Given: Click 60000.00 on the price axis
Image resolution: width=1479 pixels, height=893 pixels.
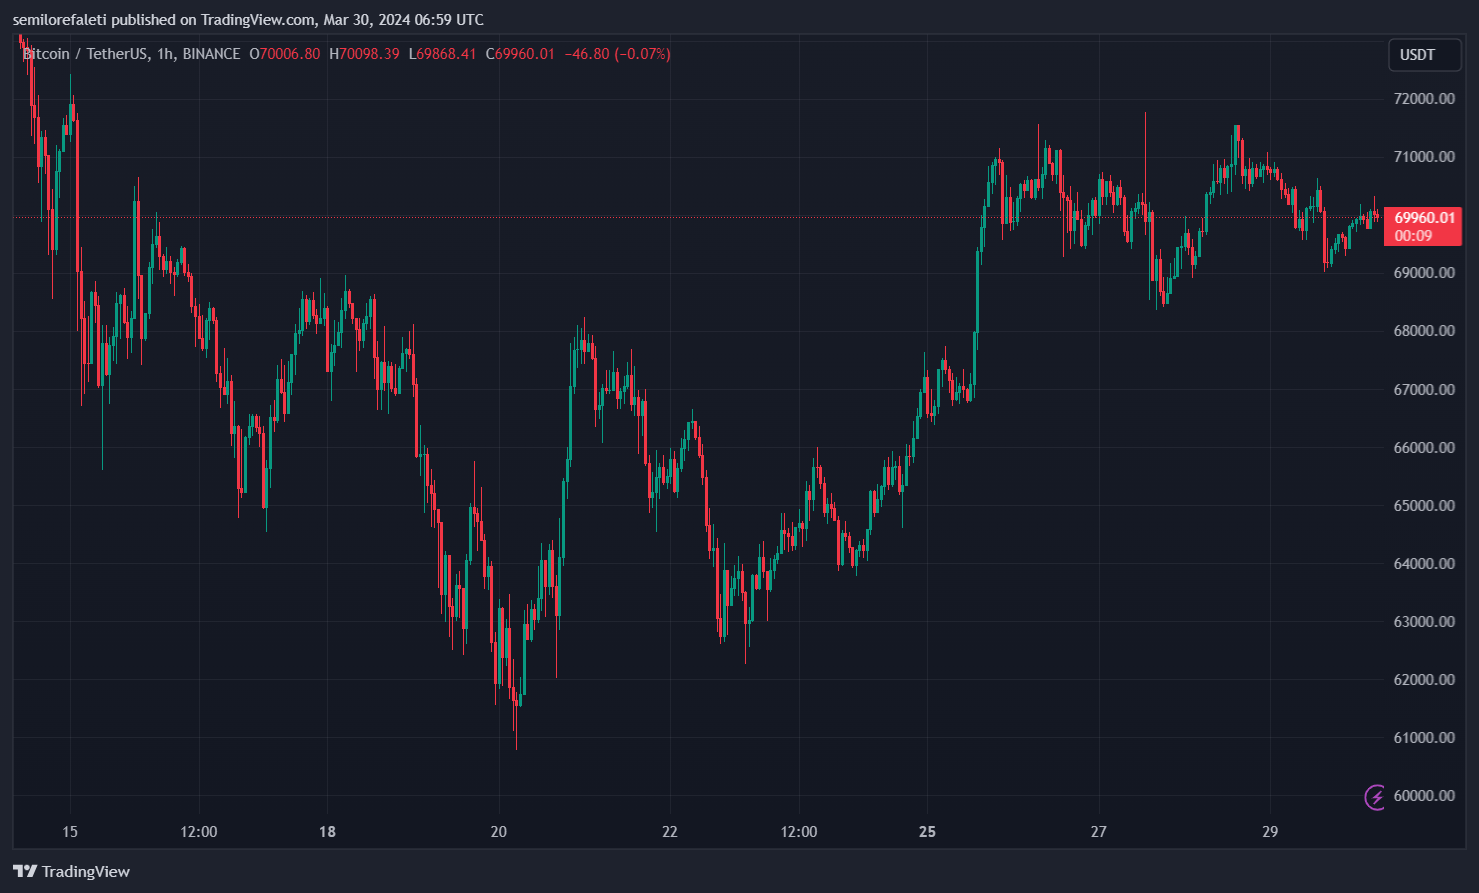Looking at the screenshot, I should coord(1424,795).
